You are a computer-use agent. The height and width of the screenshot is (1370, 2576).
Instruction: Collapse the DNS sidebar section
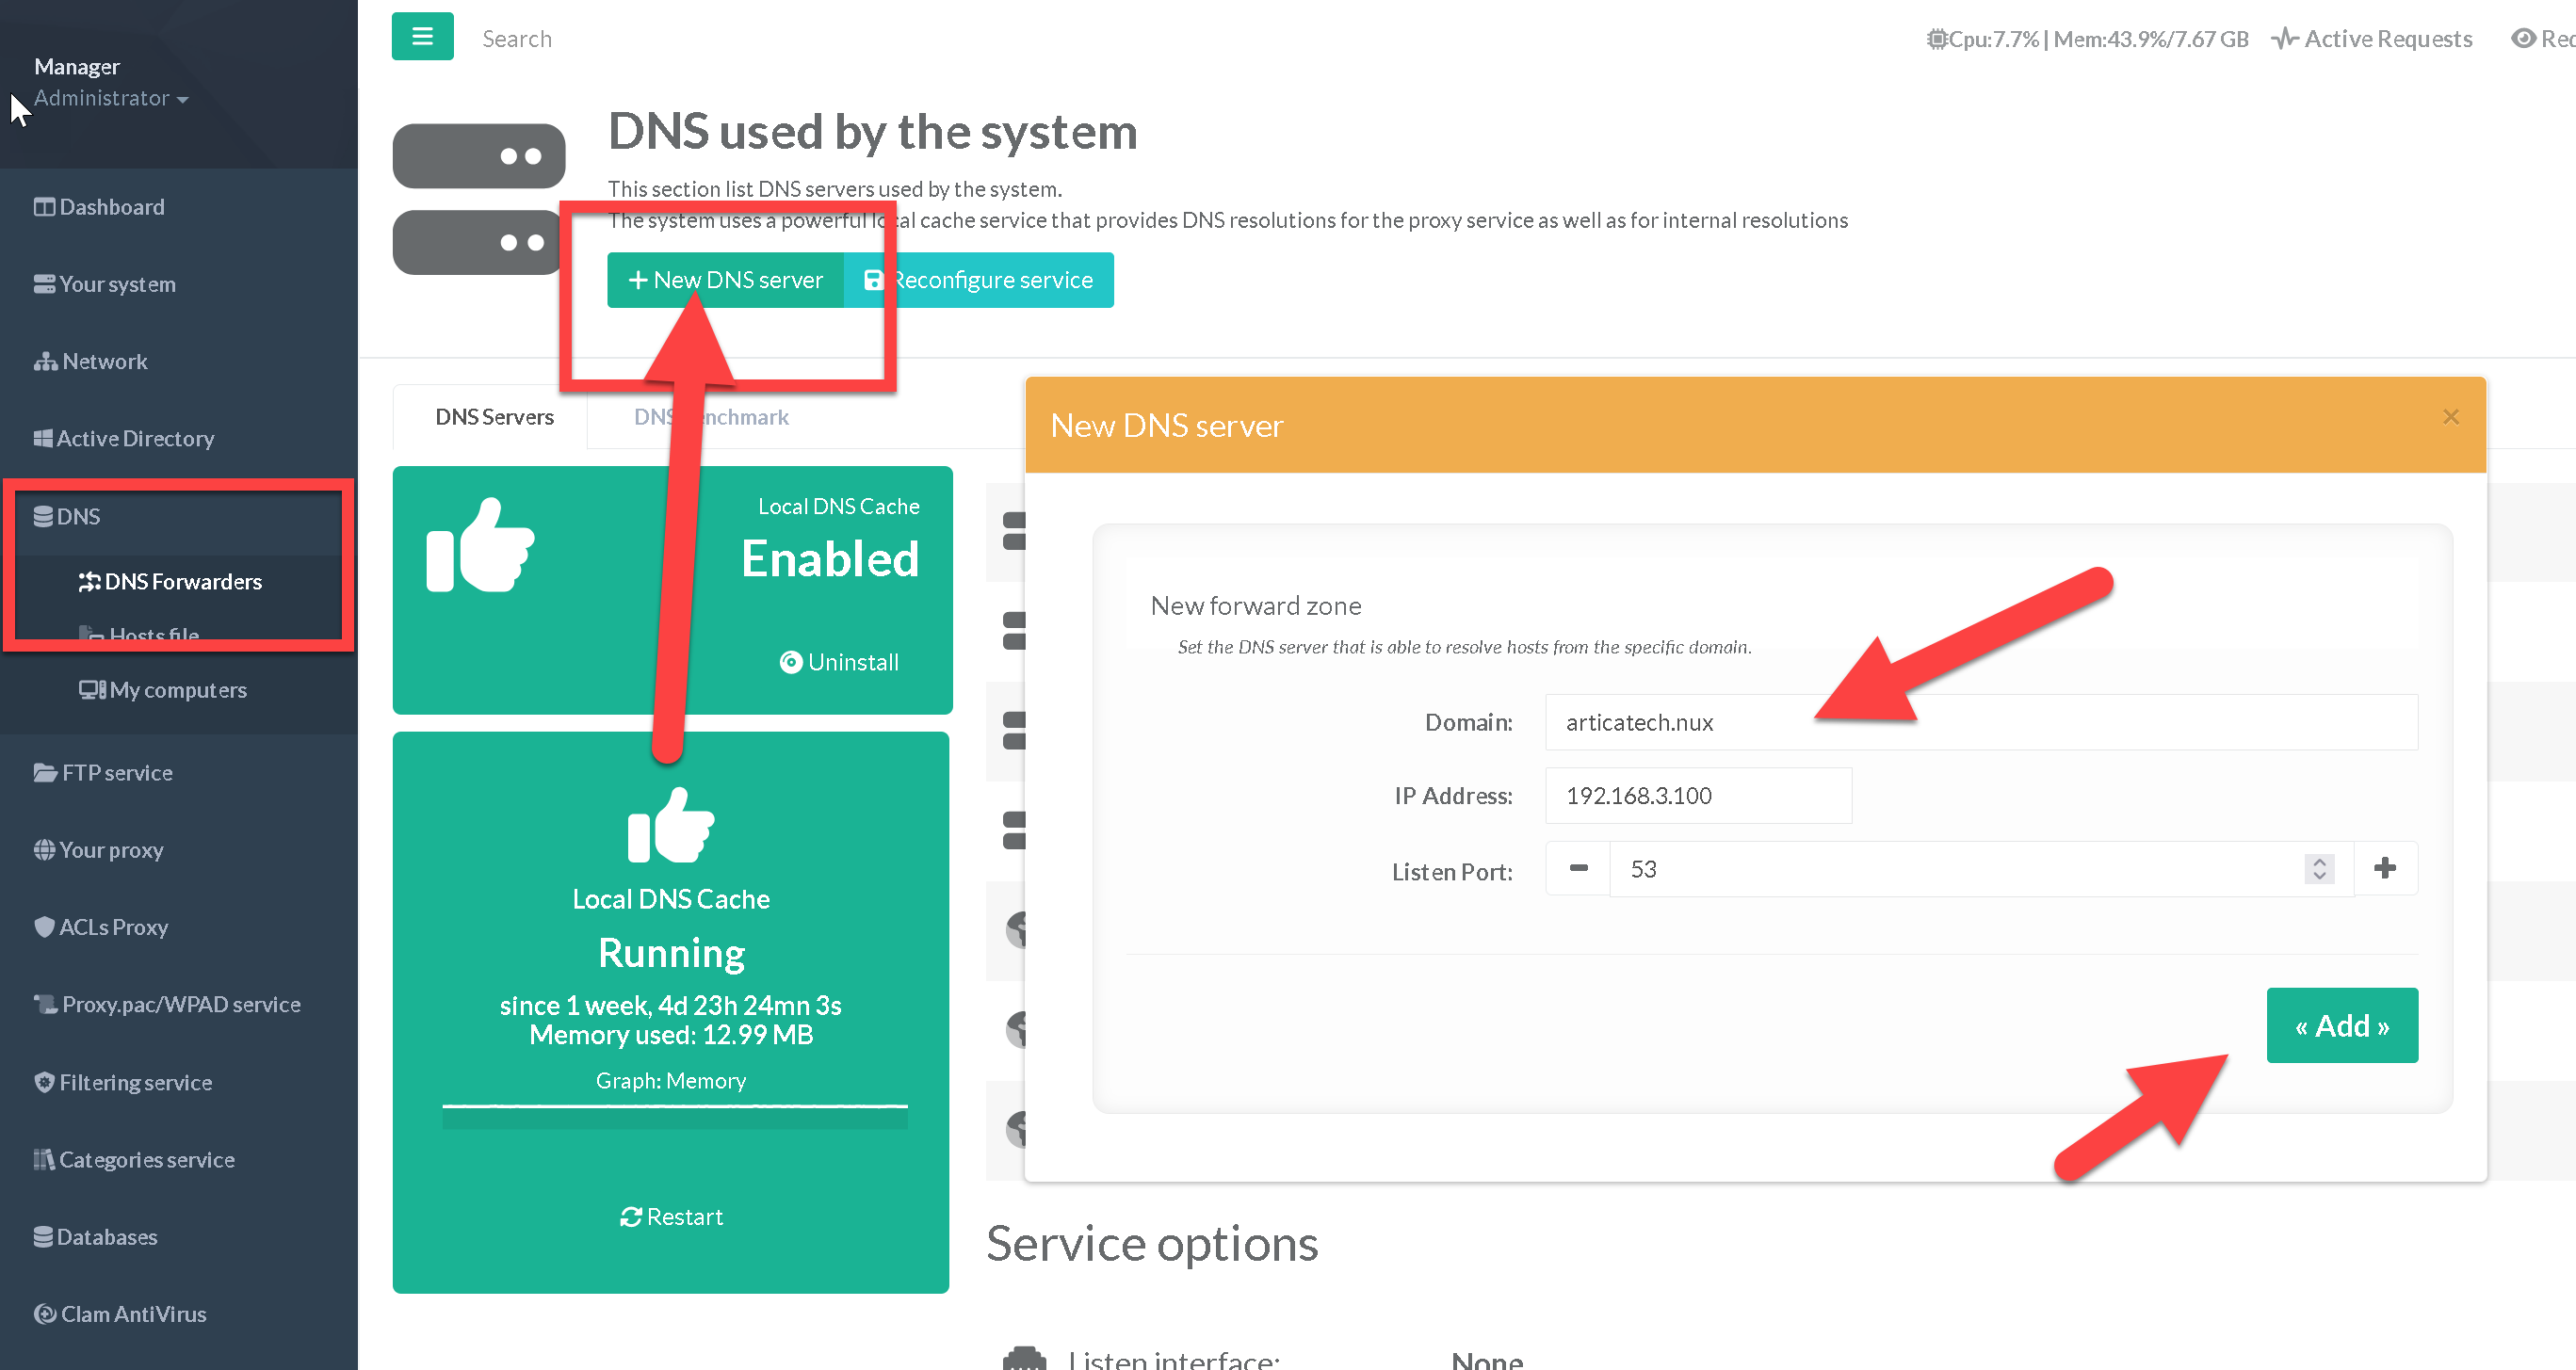pyautogui.click(x=68, y=516)
